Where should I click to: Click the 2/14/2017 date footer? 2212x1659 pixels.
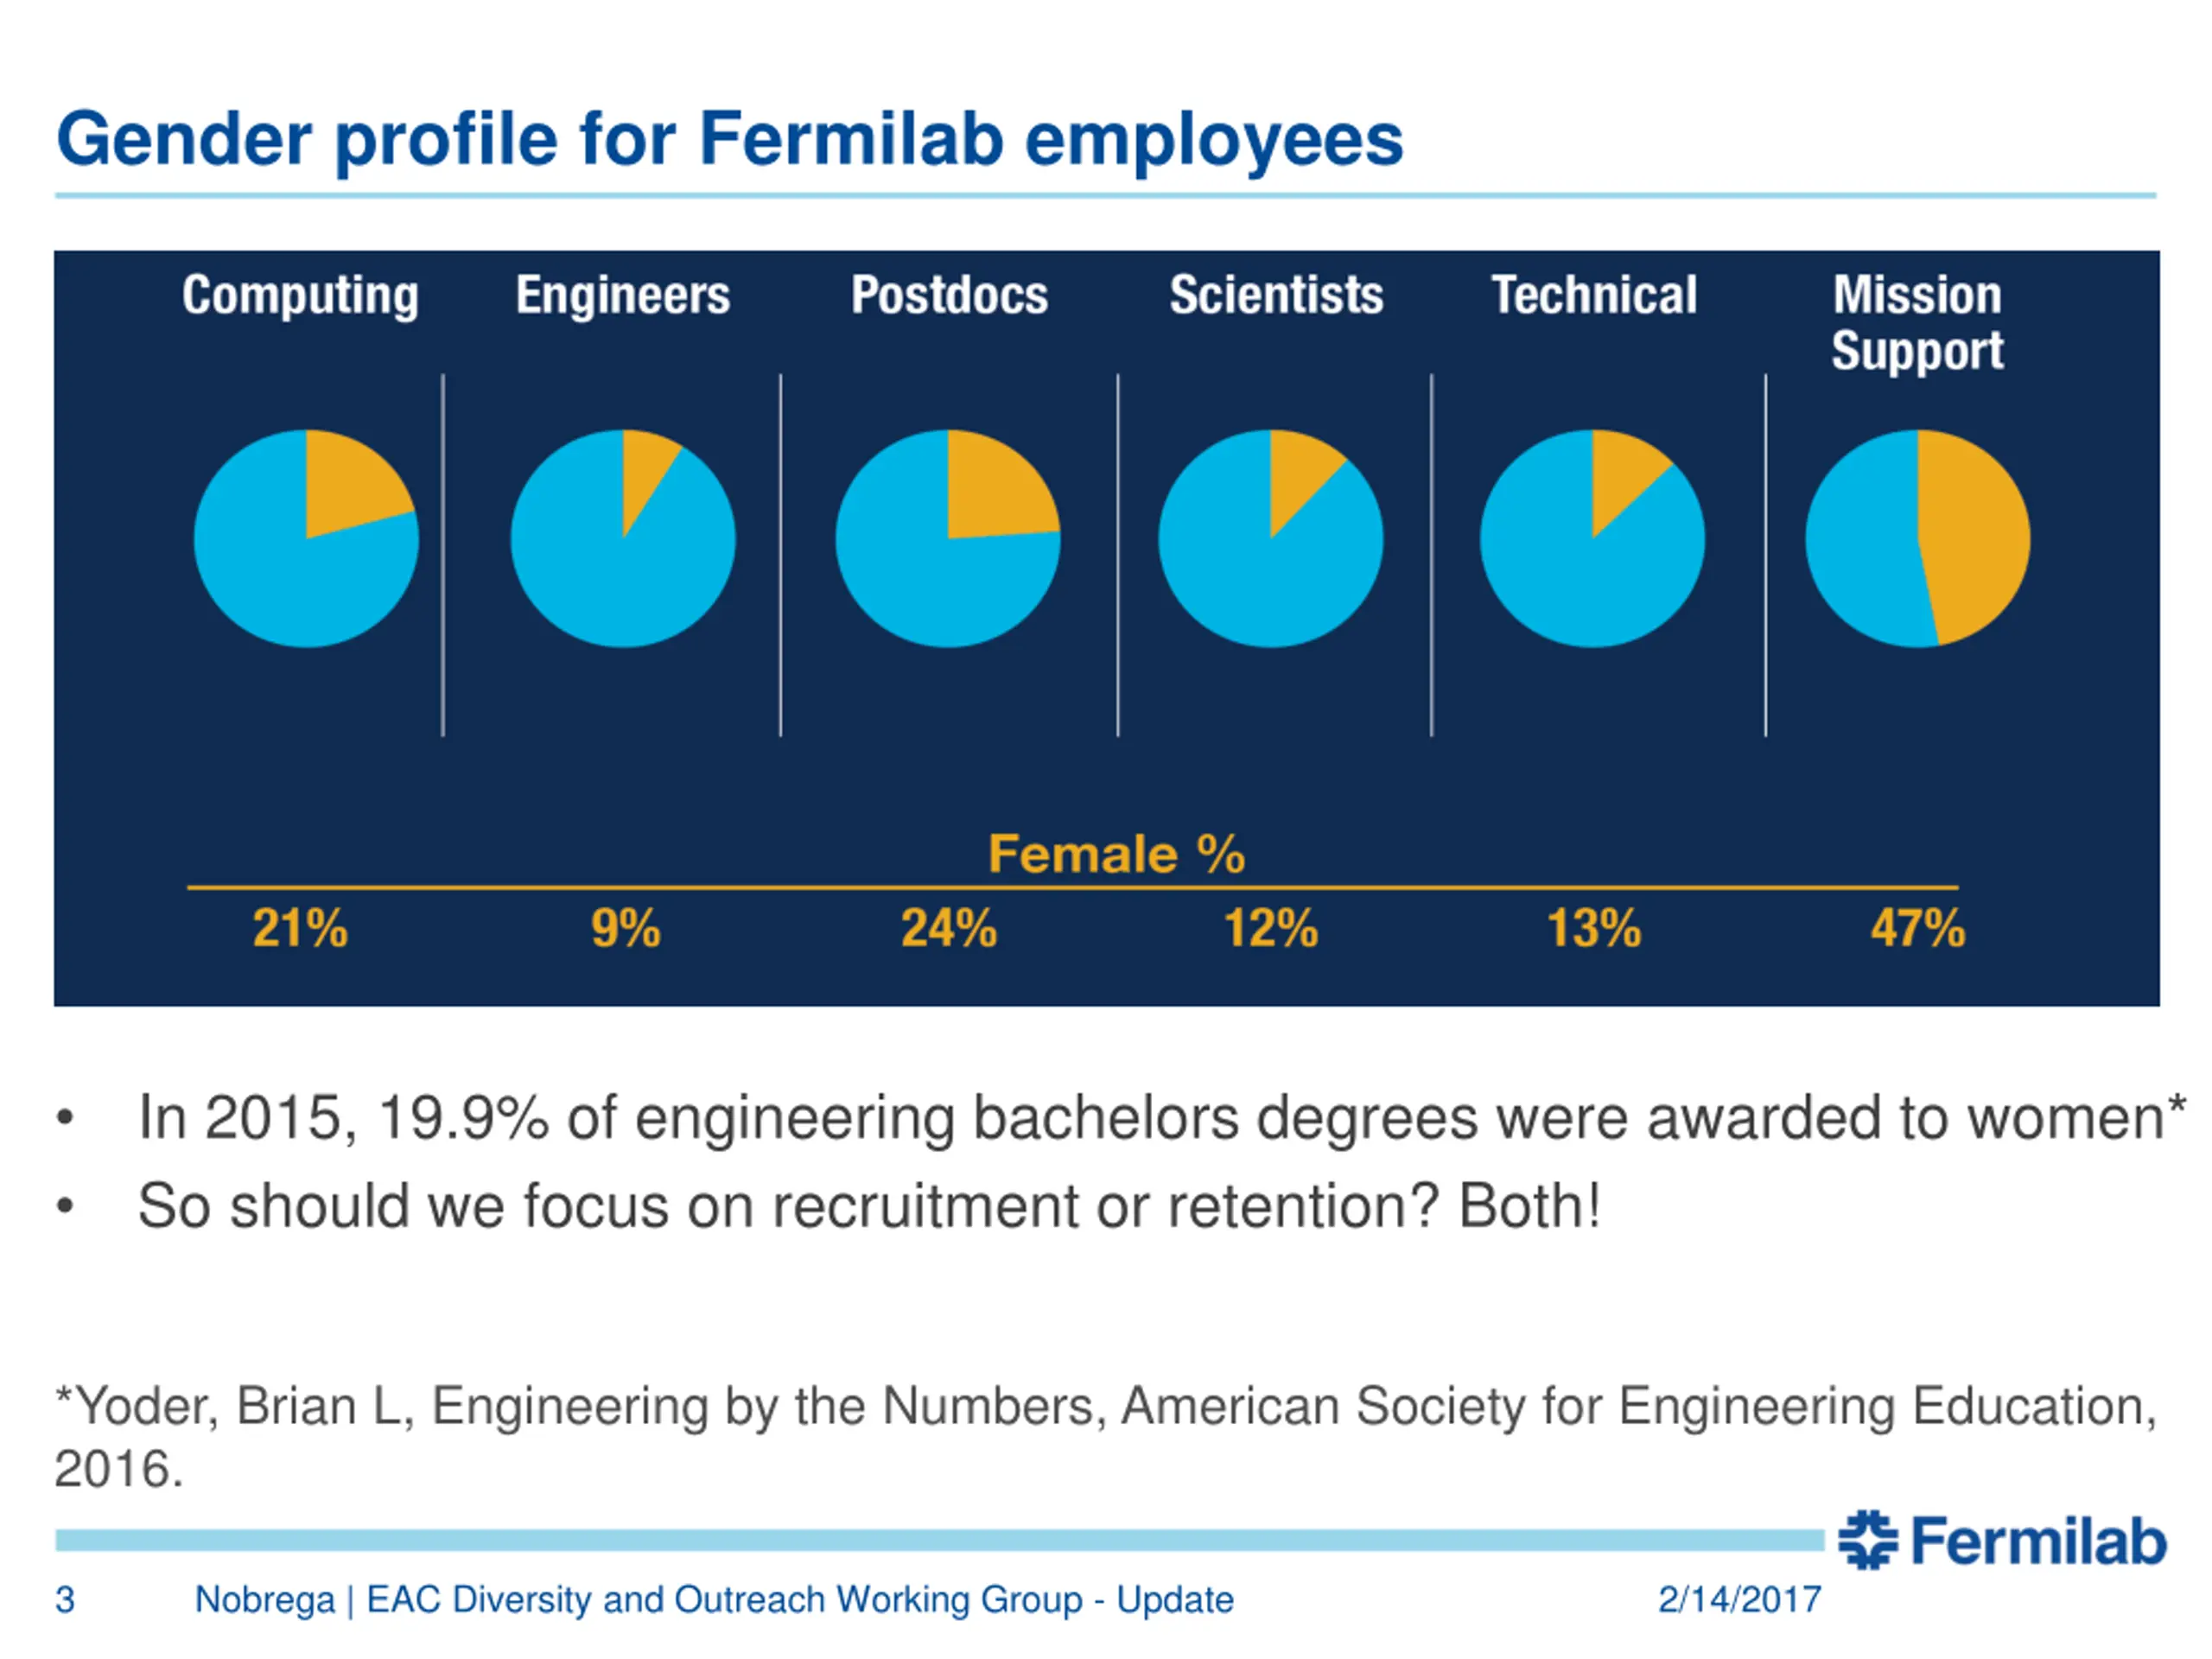pyautogui.click(x=1740, y=1600)
